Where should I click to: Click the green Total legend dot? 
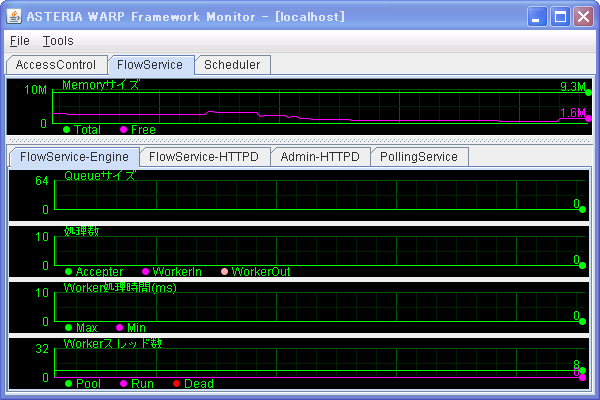(67, 130)
